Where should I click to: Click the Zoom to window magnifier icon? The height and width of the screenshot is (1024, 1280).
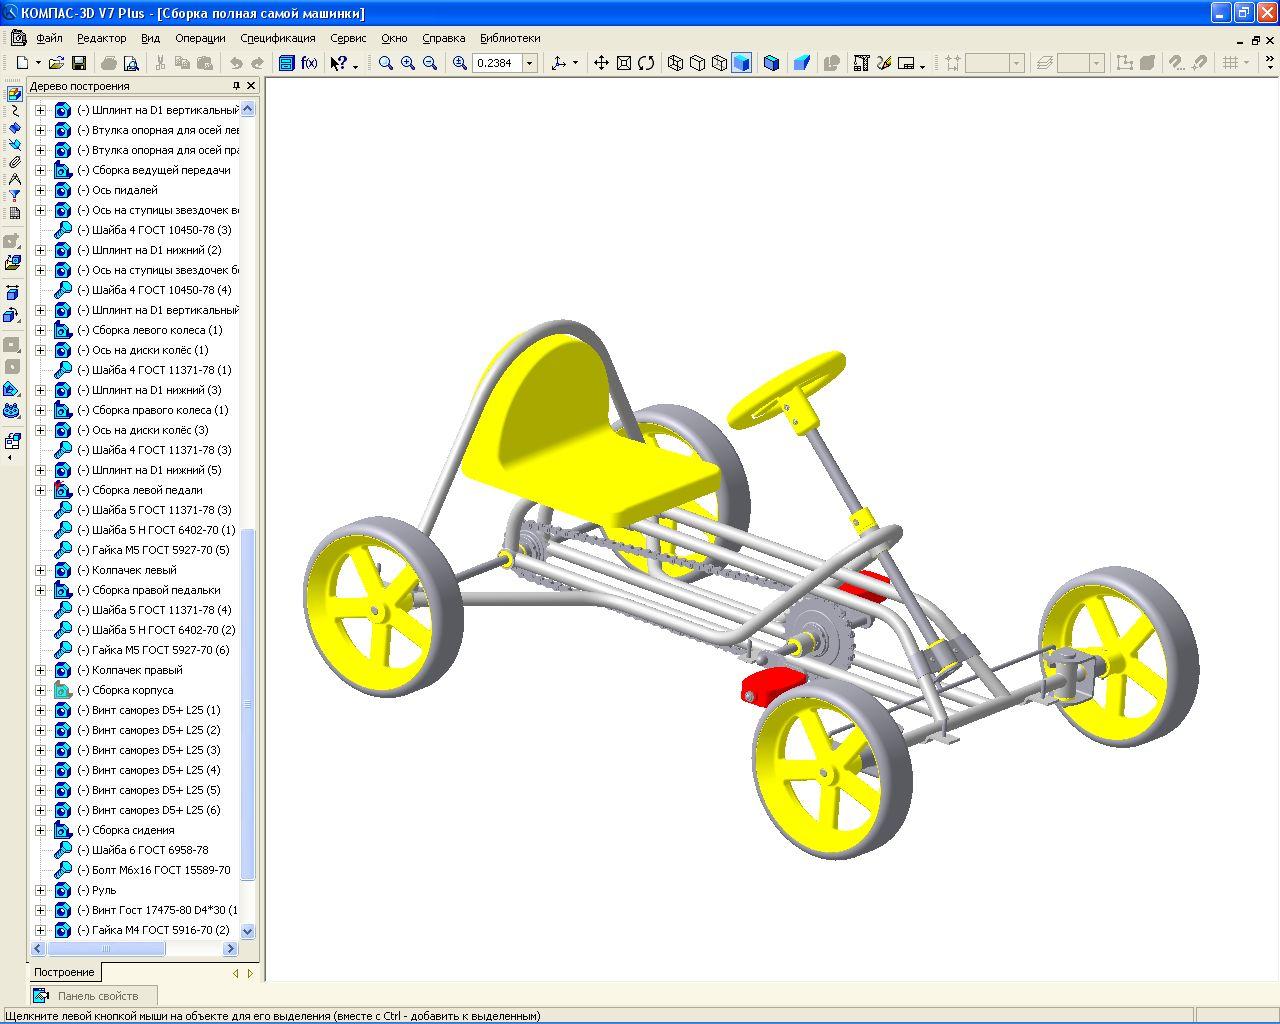(x=386, y=63)
